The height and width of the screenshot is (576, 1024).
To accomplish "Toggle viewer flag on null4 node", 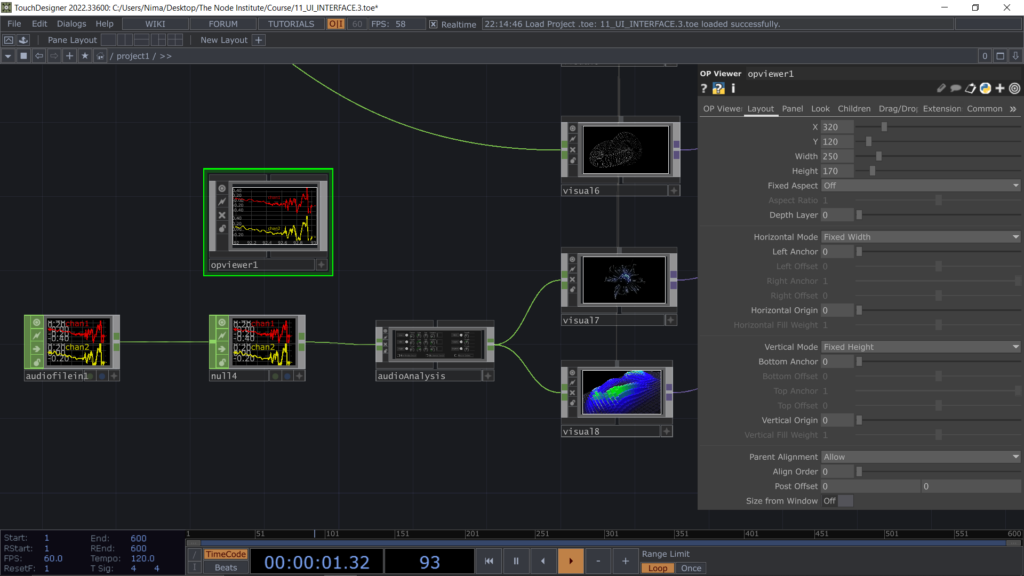I will pos(222,323).
